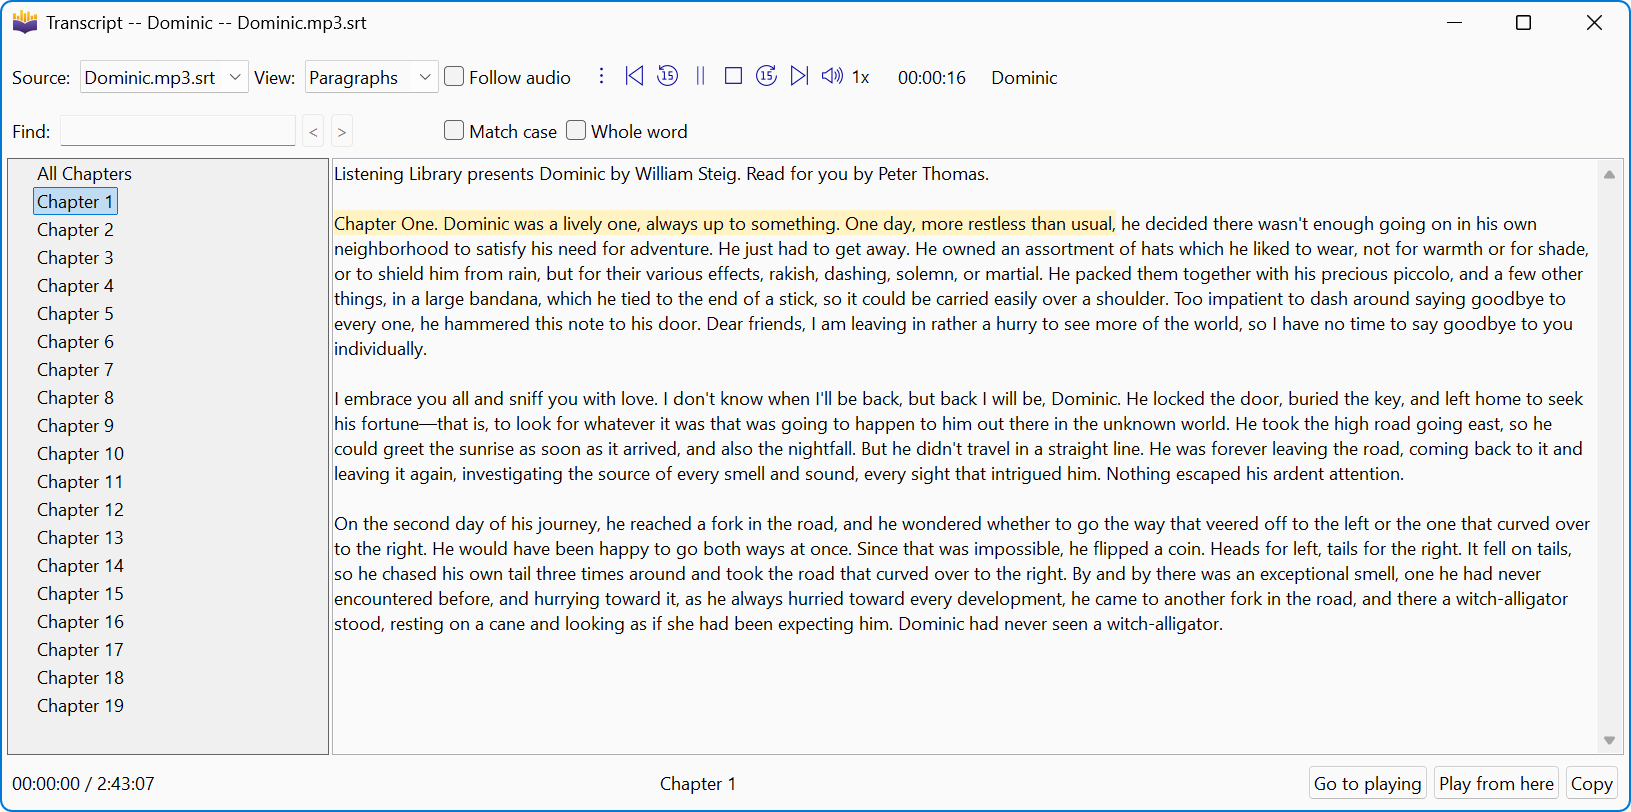The image size is (1631, 812).
Task: Select All Chapters in the list
Action: pyautogui.click(x=84, y=174)
